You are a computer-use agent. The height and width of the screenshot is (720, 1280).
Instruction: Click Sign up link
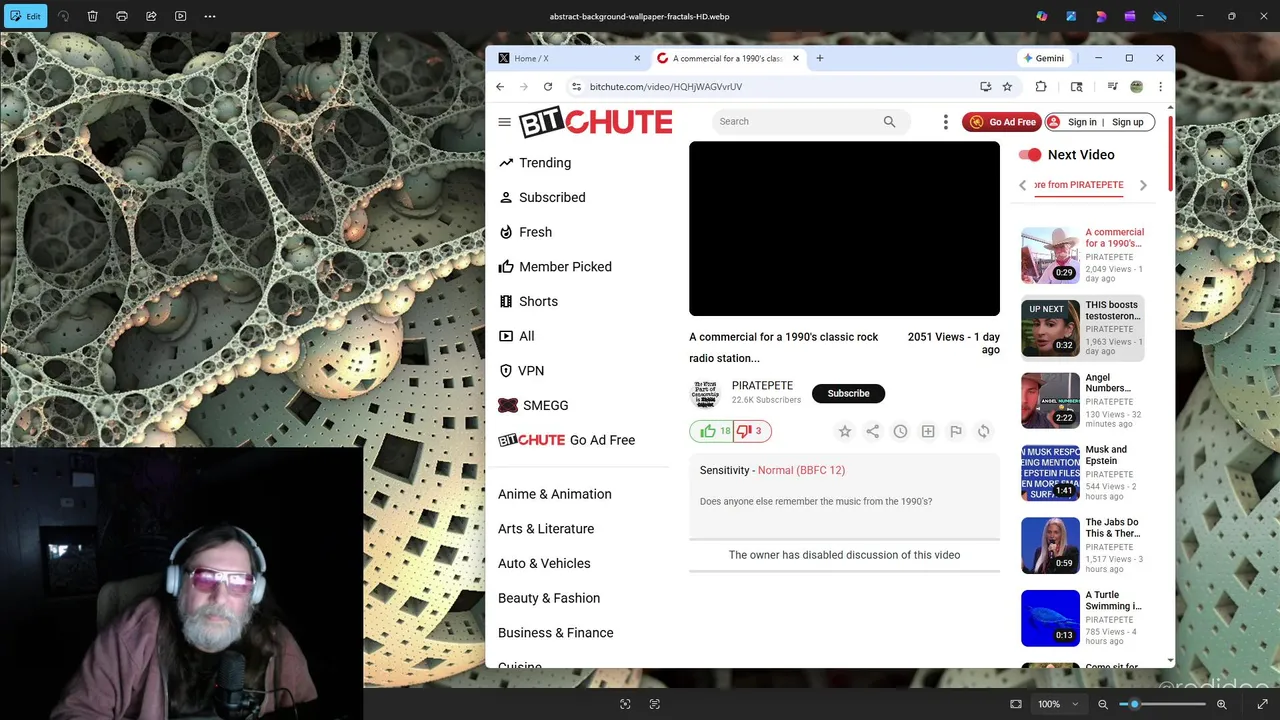1127,122
